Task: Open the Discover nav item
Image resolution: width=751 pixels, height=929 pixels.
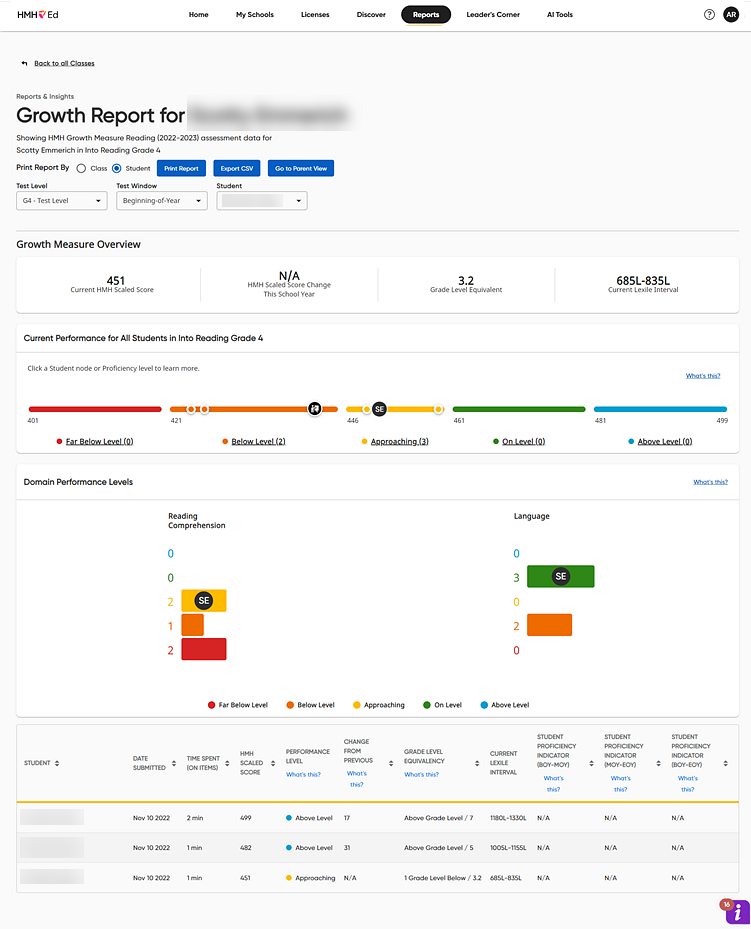Action: [x=371, y=15]
